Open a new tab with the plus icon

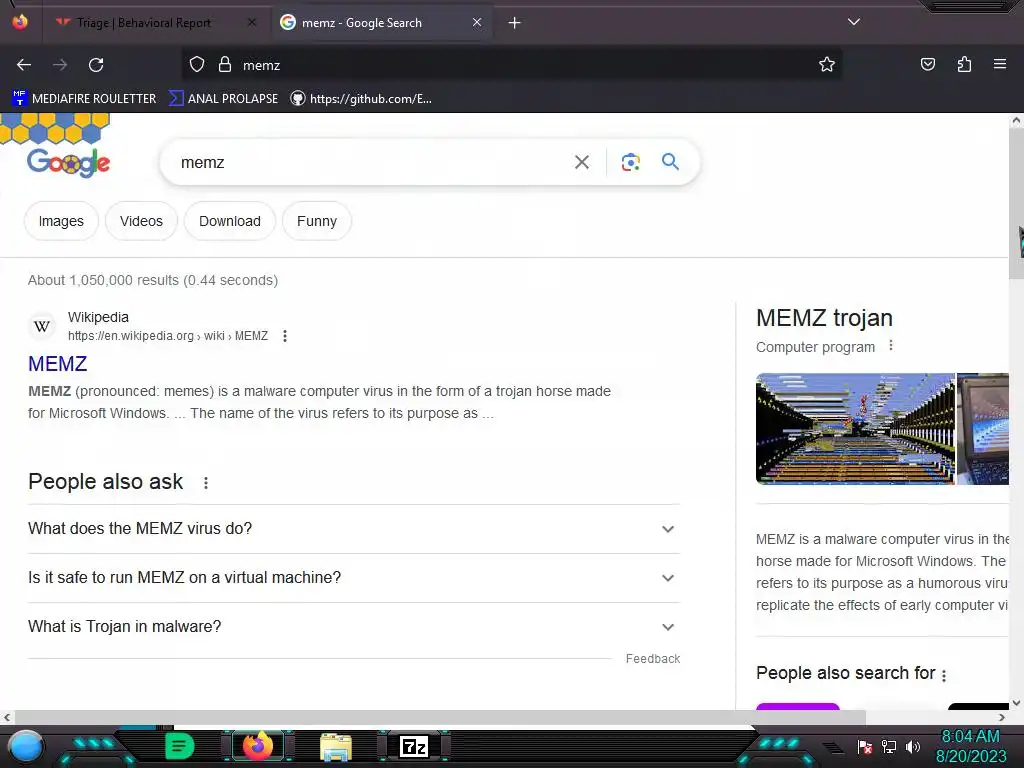pos(515,23)
